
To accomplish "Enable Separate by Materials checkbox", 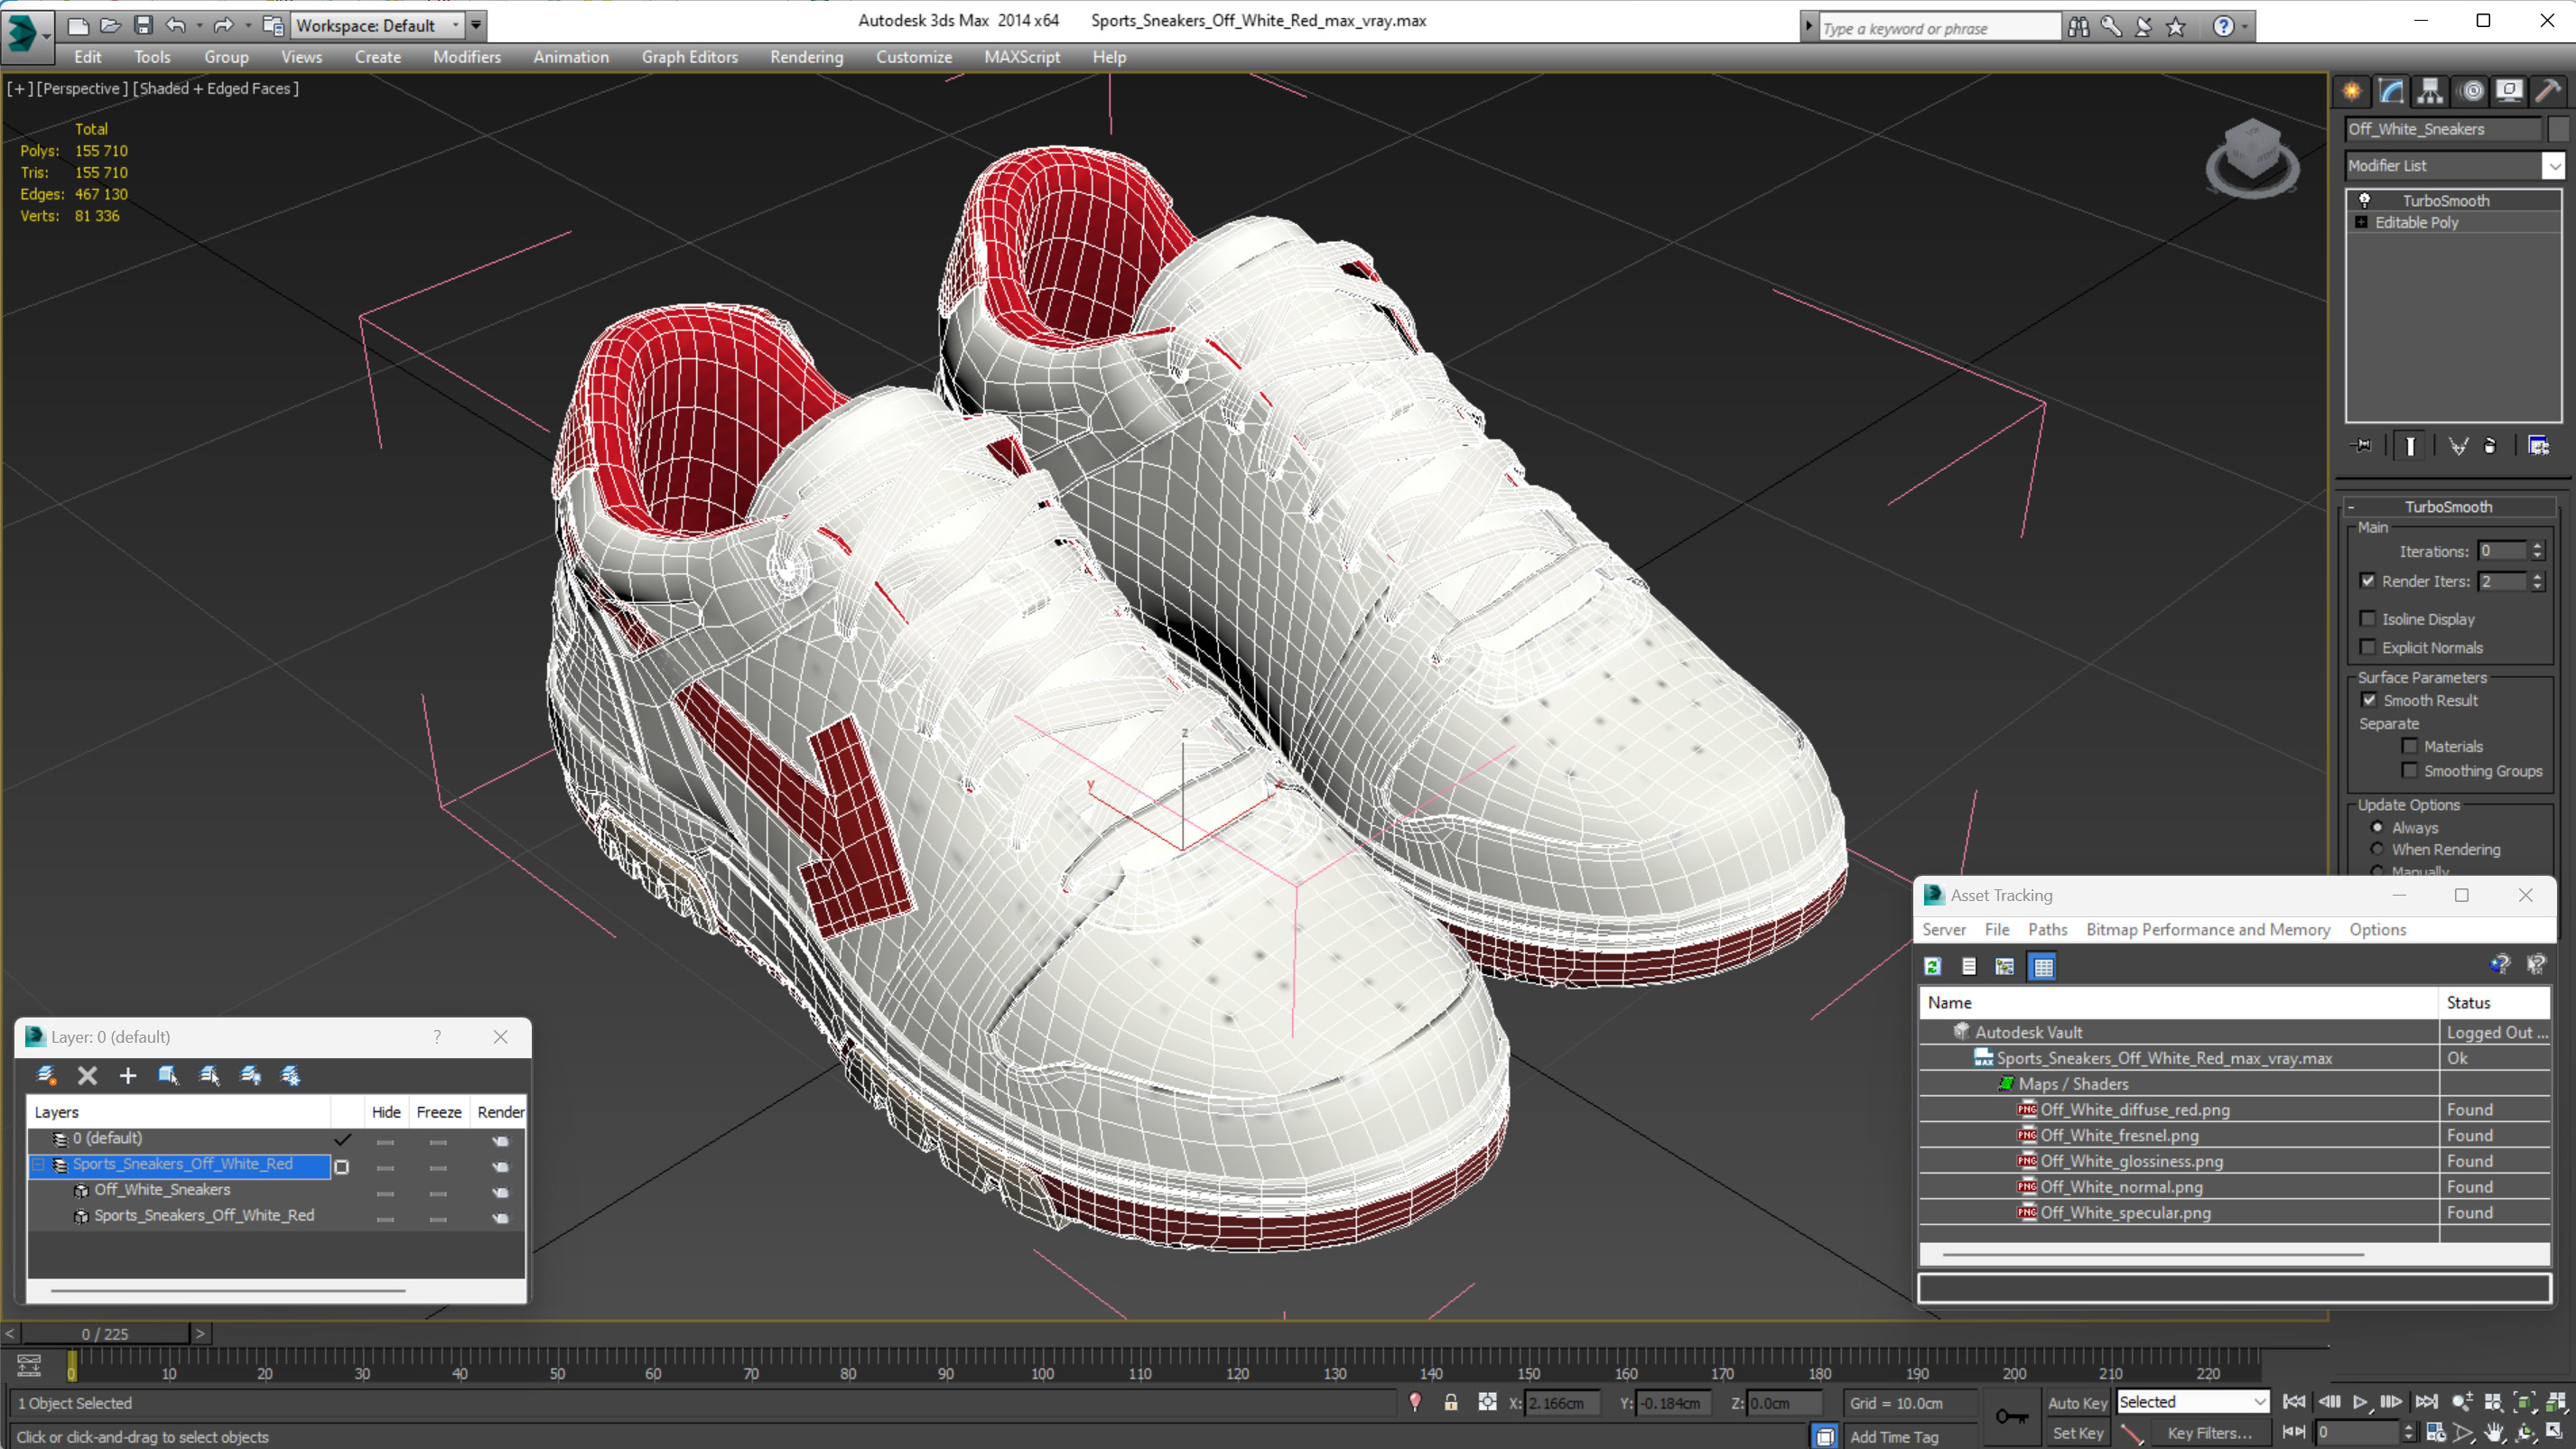I will pos(2410,745).
